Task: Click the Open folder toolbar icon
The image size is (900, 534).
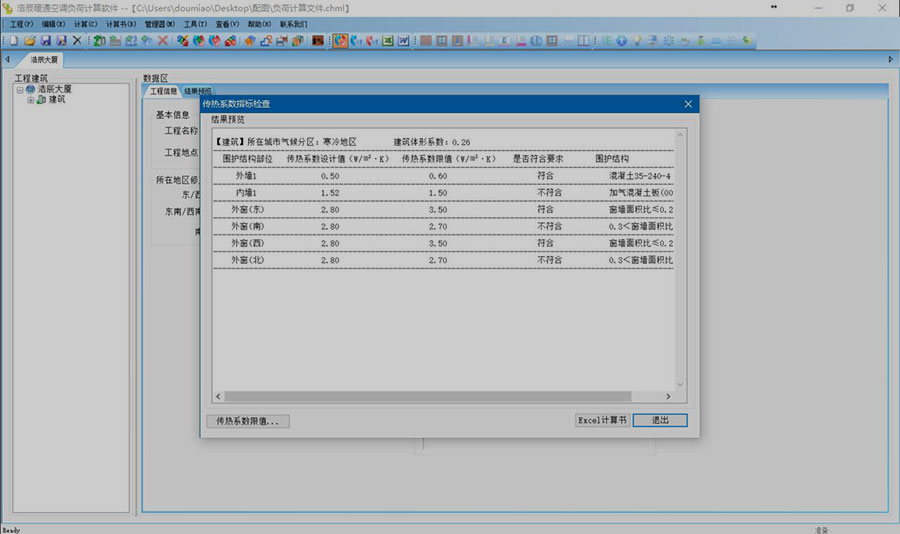Action: point(30,41)
